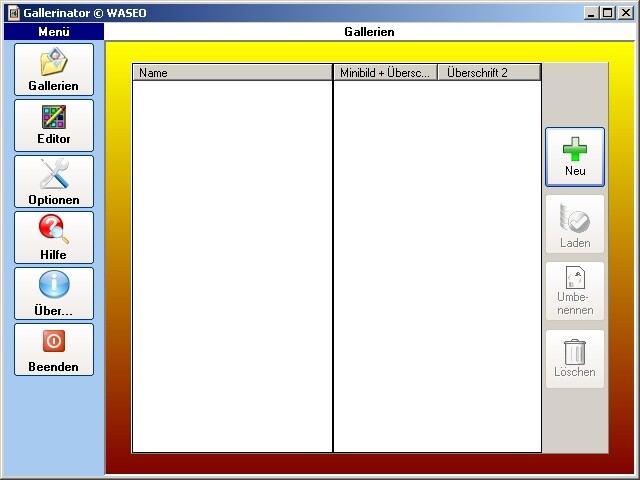Click the Menü header label
This screenshot has width=640, height=480.
coord(54,32)
